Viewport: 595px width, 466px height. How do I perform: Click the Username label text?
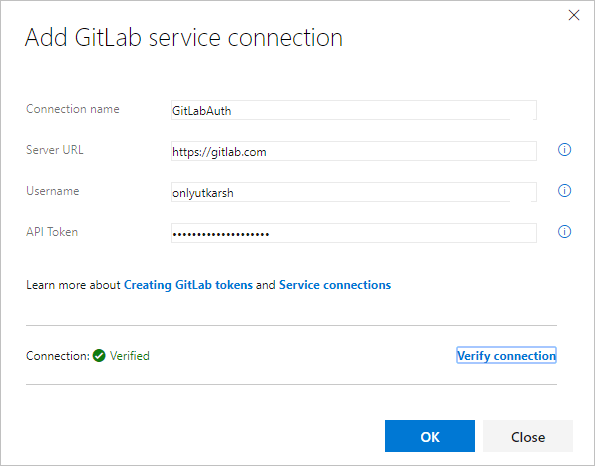[53, 191]
